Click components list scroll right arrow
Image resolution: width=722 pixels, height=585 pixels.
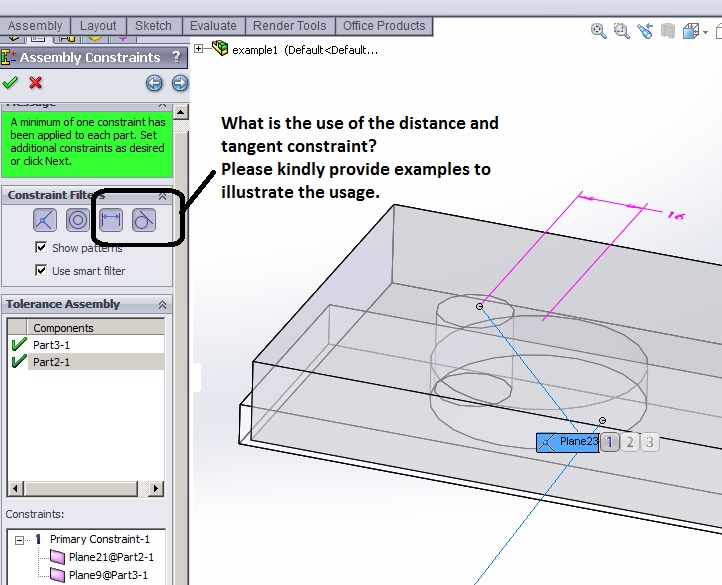coord(156,488)
